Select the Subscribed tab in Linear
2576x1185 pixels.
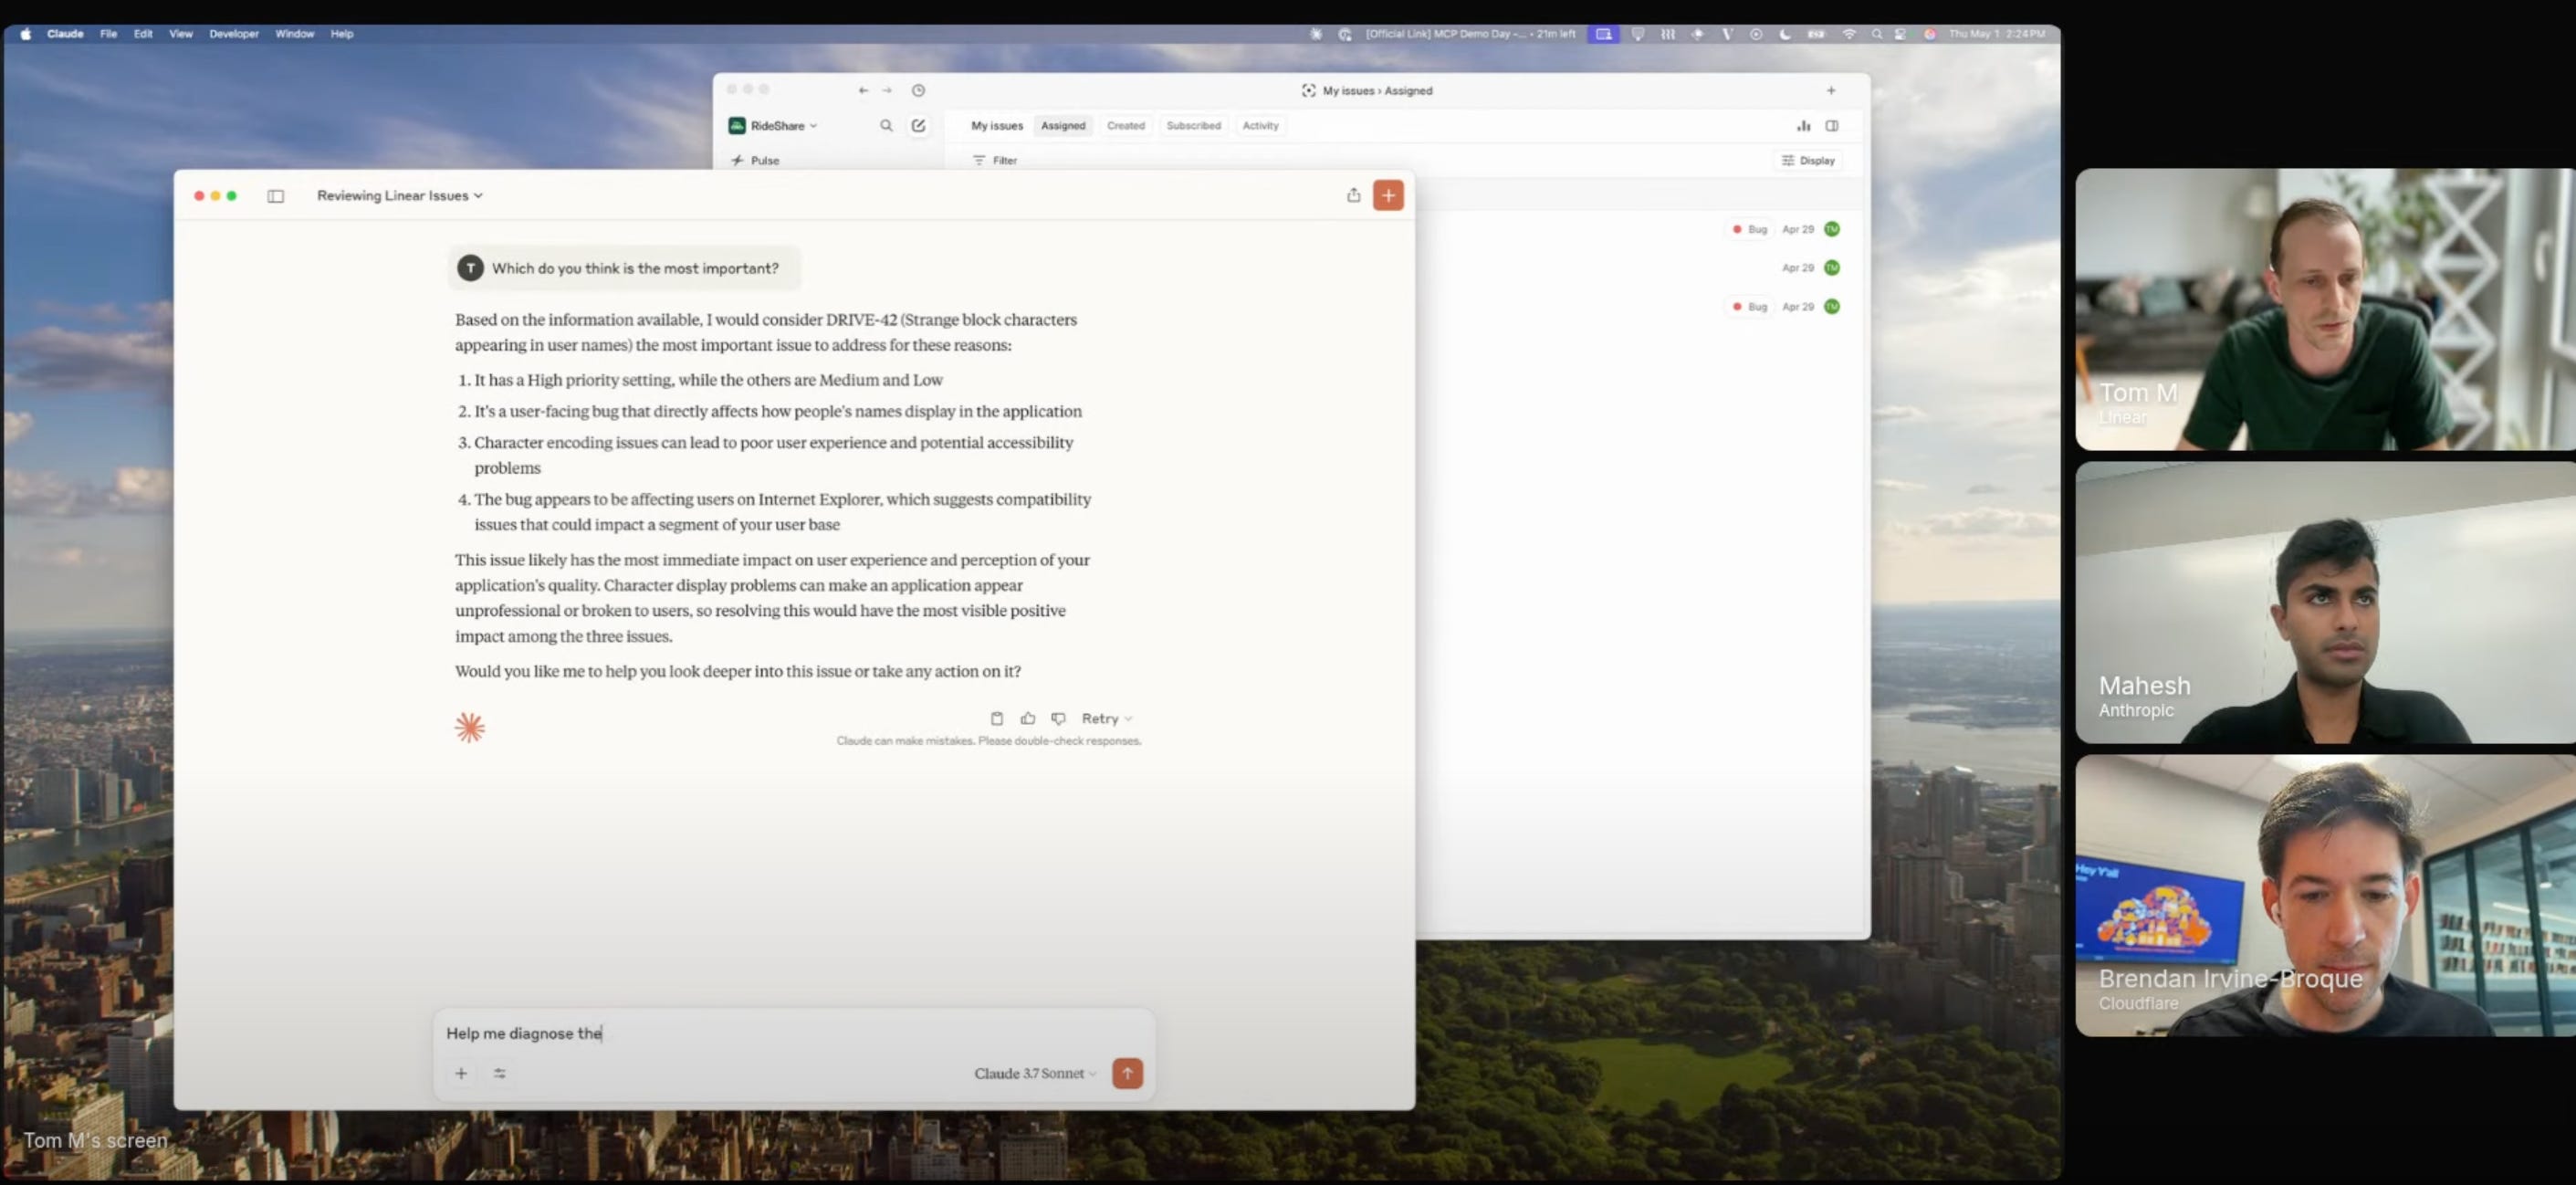tap(1193, 126)
